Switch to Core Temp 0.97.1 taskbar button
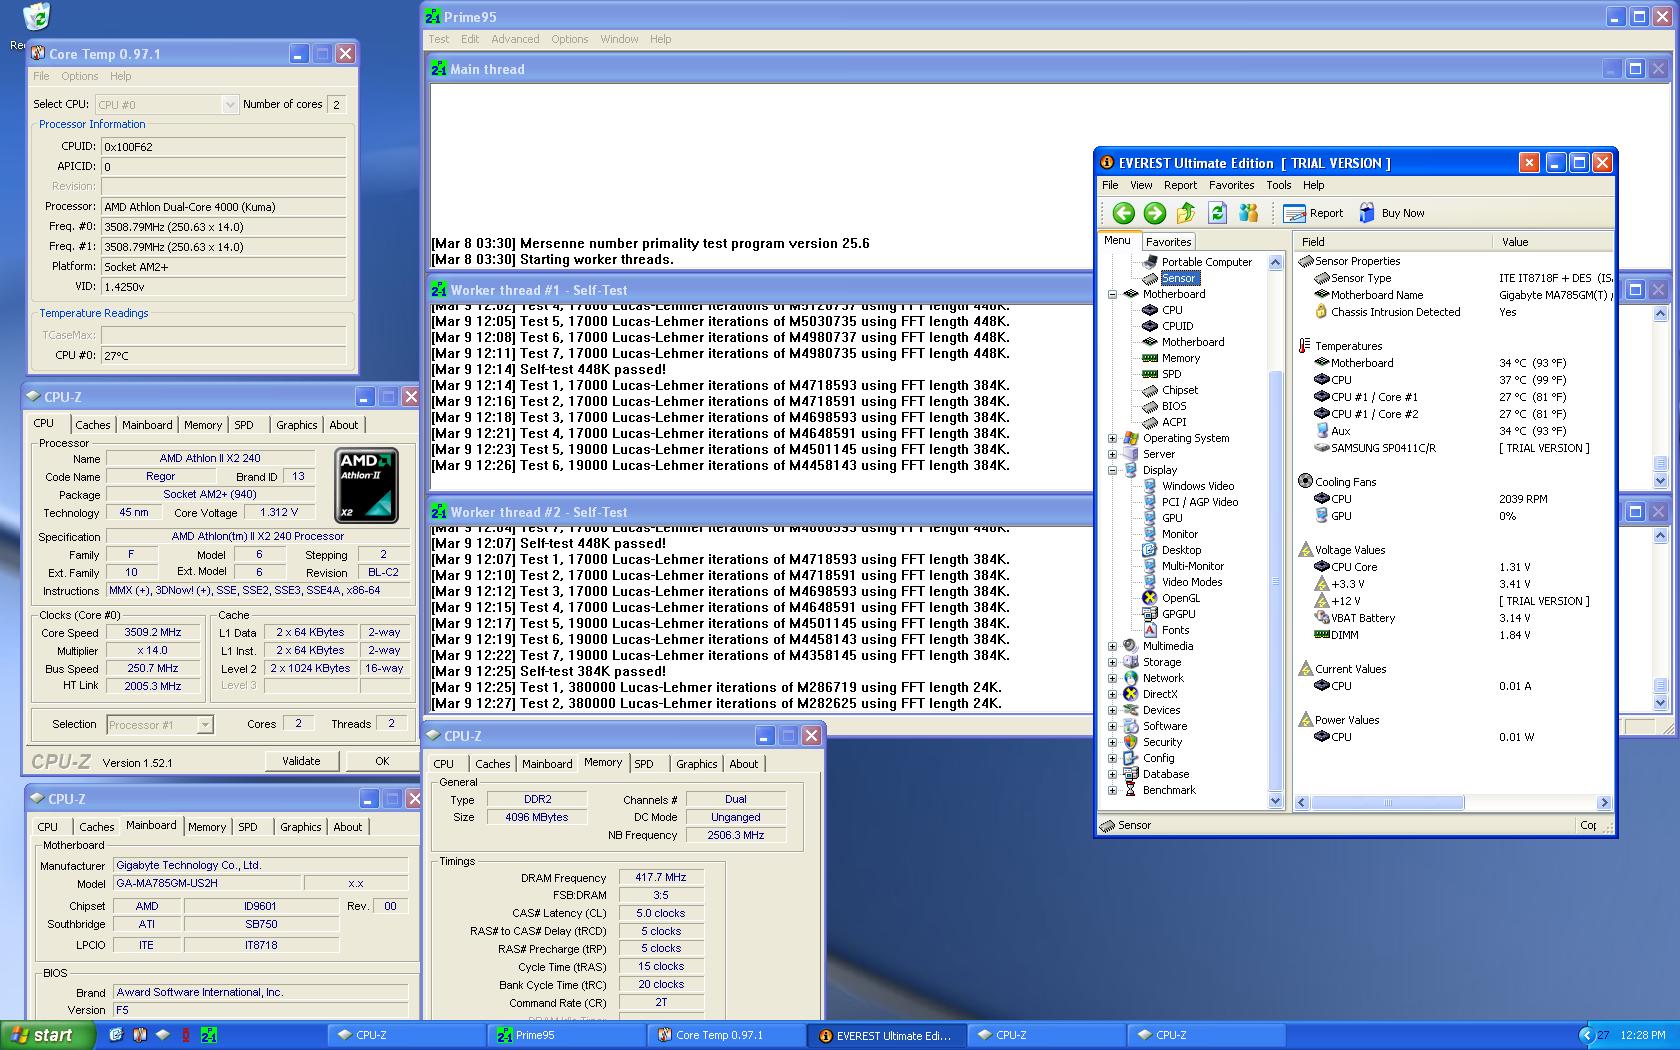 click(727, 1035)
